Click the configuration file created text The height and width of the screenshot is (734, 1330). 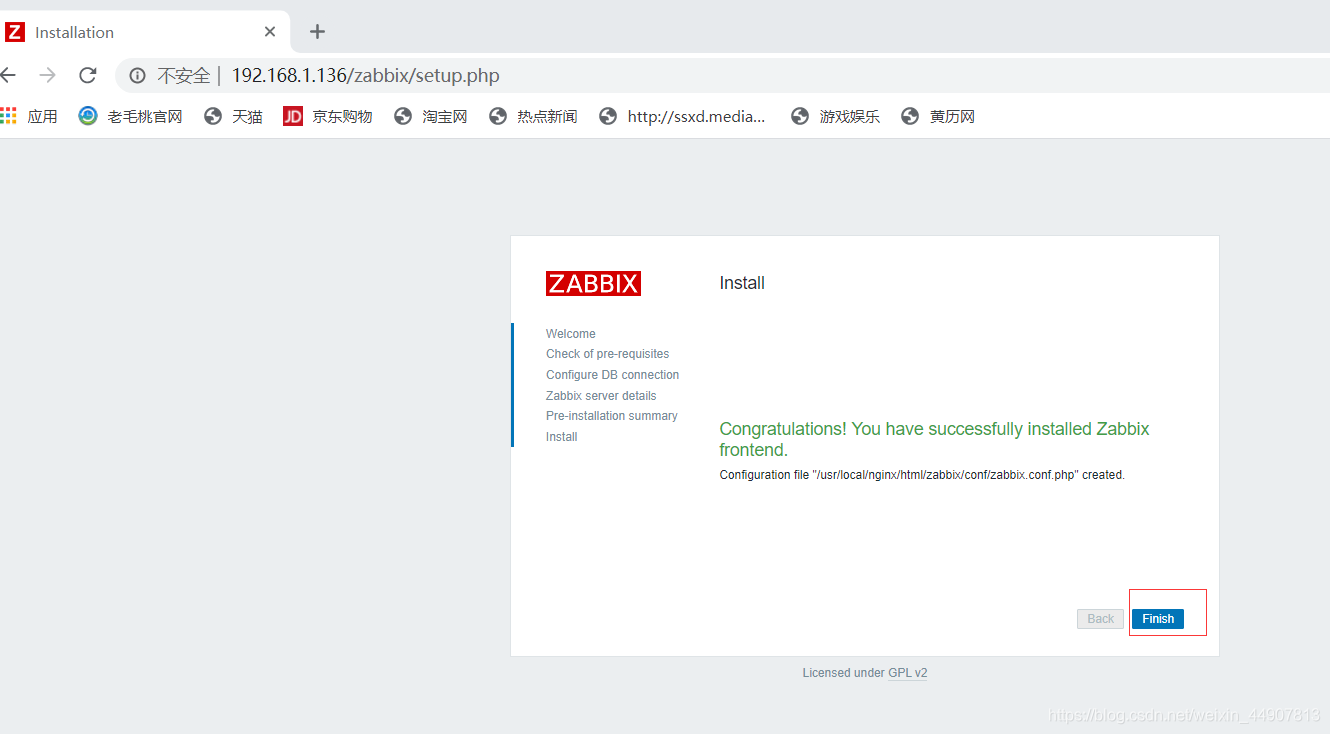(922, 475)
